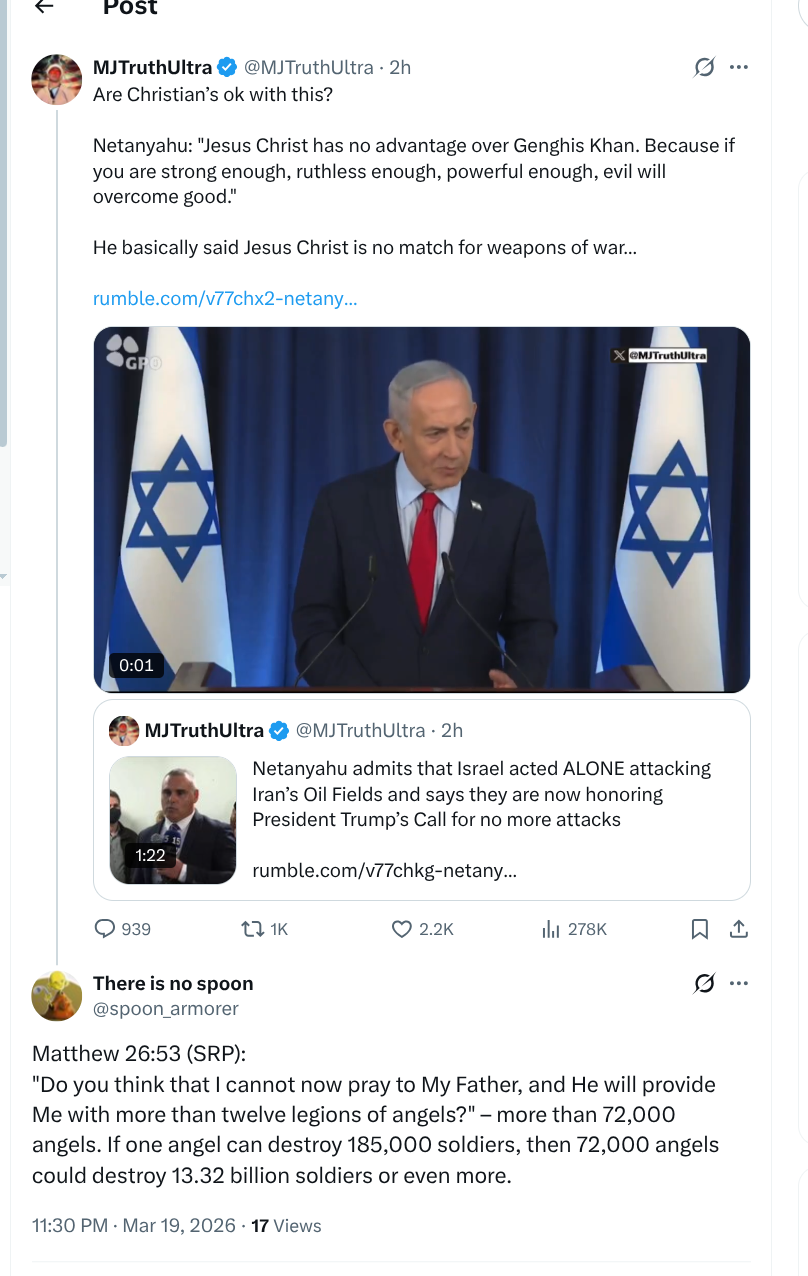
Task: Click the back arrow at top
Action: coord(43,7)
